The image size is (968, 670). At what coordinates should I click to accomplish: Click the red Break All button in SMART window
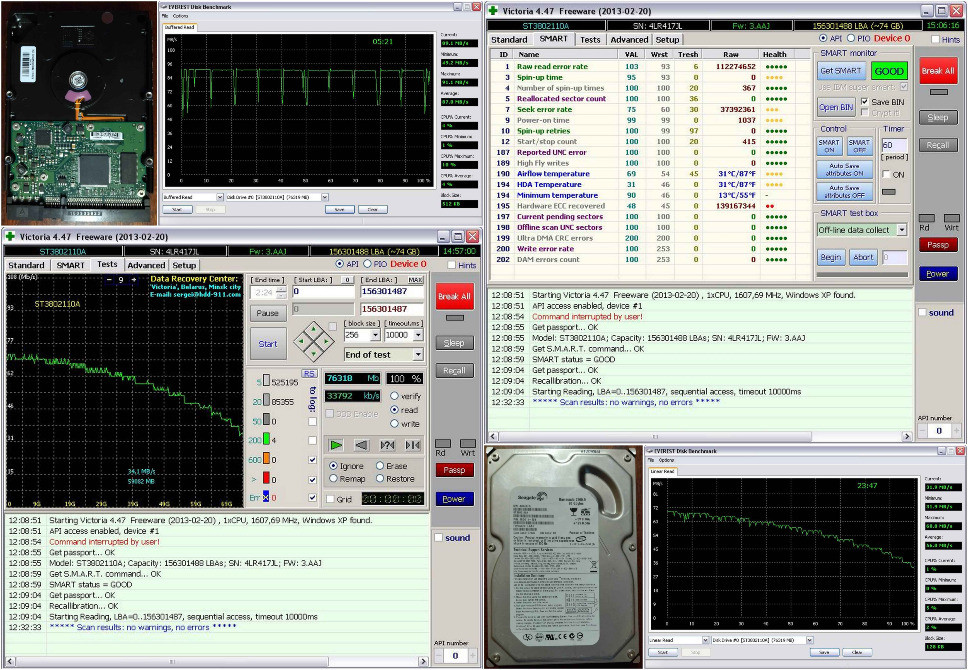(938, 71)
